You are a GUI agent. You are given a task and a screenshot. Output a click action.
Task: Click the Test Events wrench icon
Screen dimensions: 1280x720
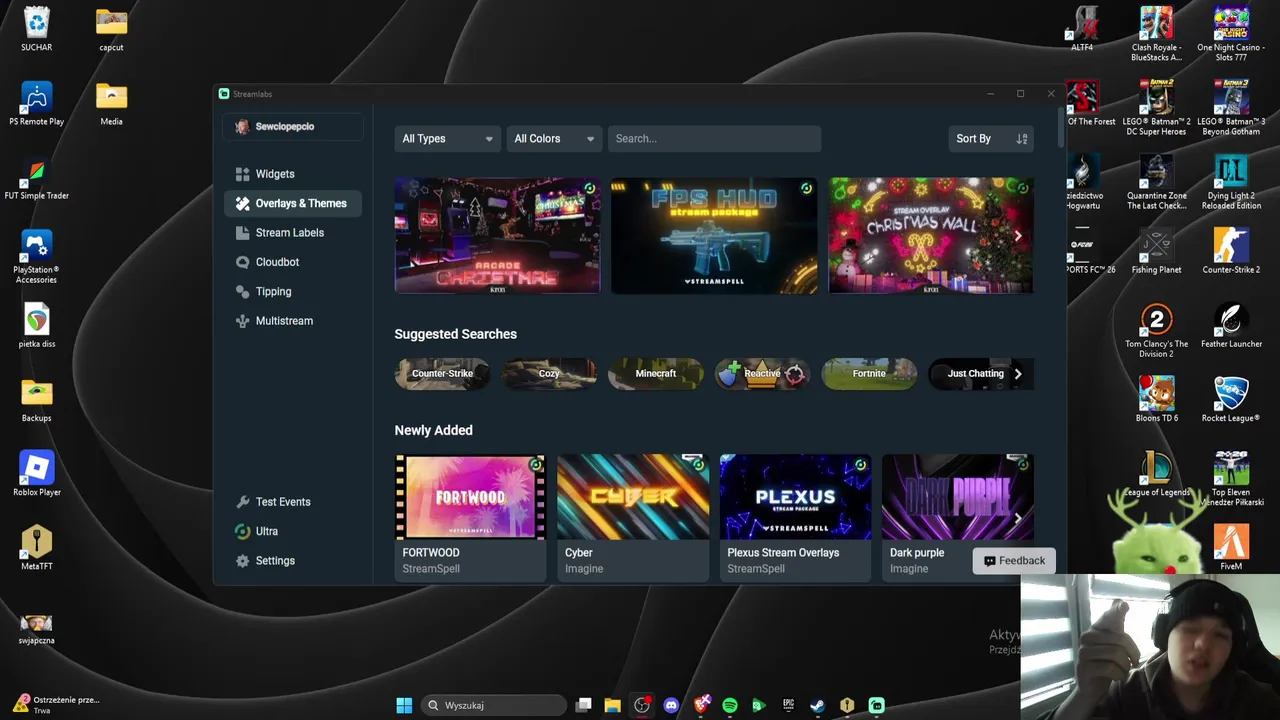(x=242, y=502)
